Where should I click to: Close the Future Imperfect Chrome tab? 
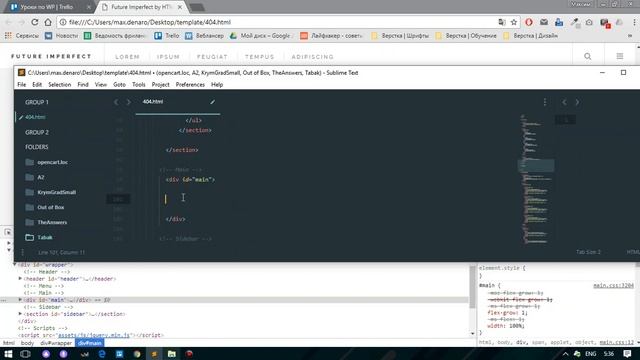pyautogui.click(x=180, y=7)
